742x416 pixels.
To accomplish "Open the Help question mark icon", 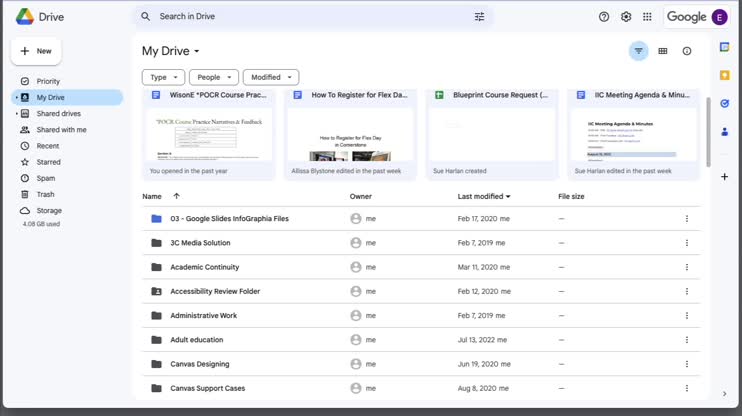I will click(604, 17).
